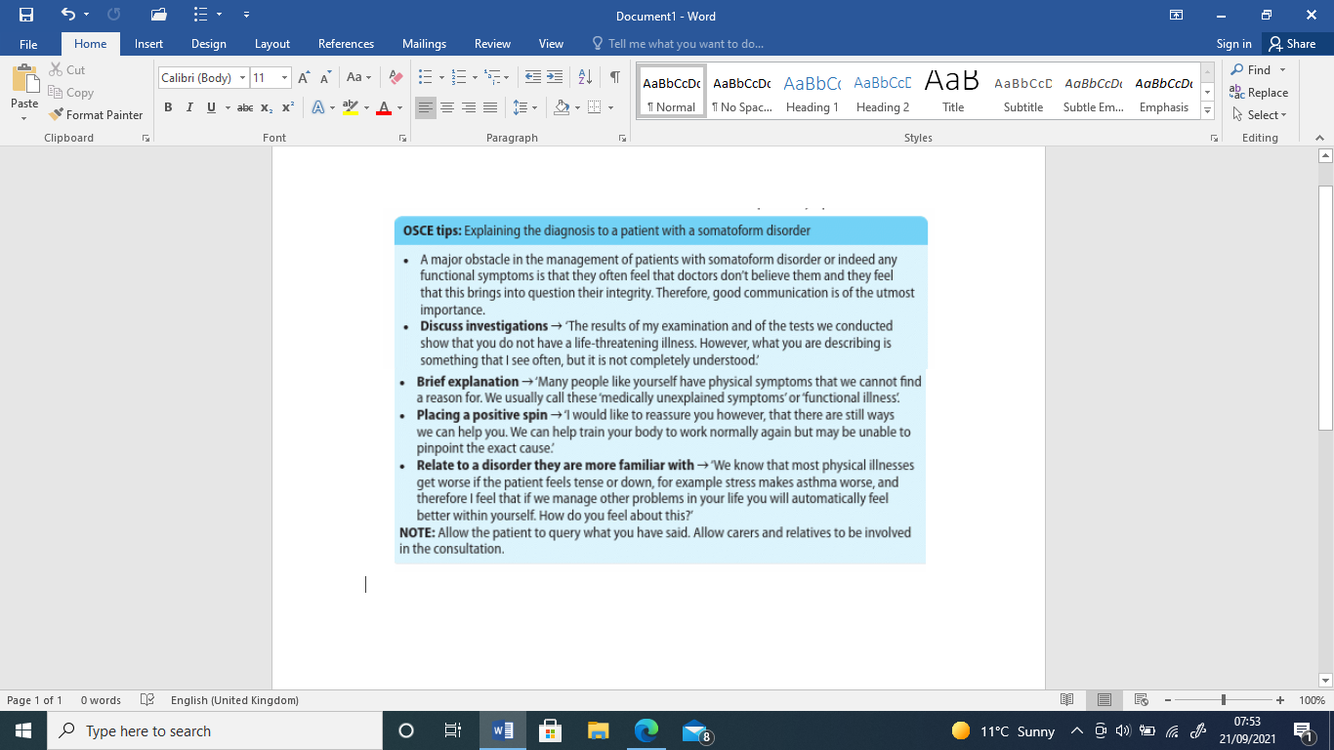
Task: Expand the Paste options arrow
Action: click(24, 117)
